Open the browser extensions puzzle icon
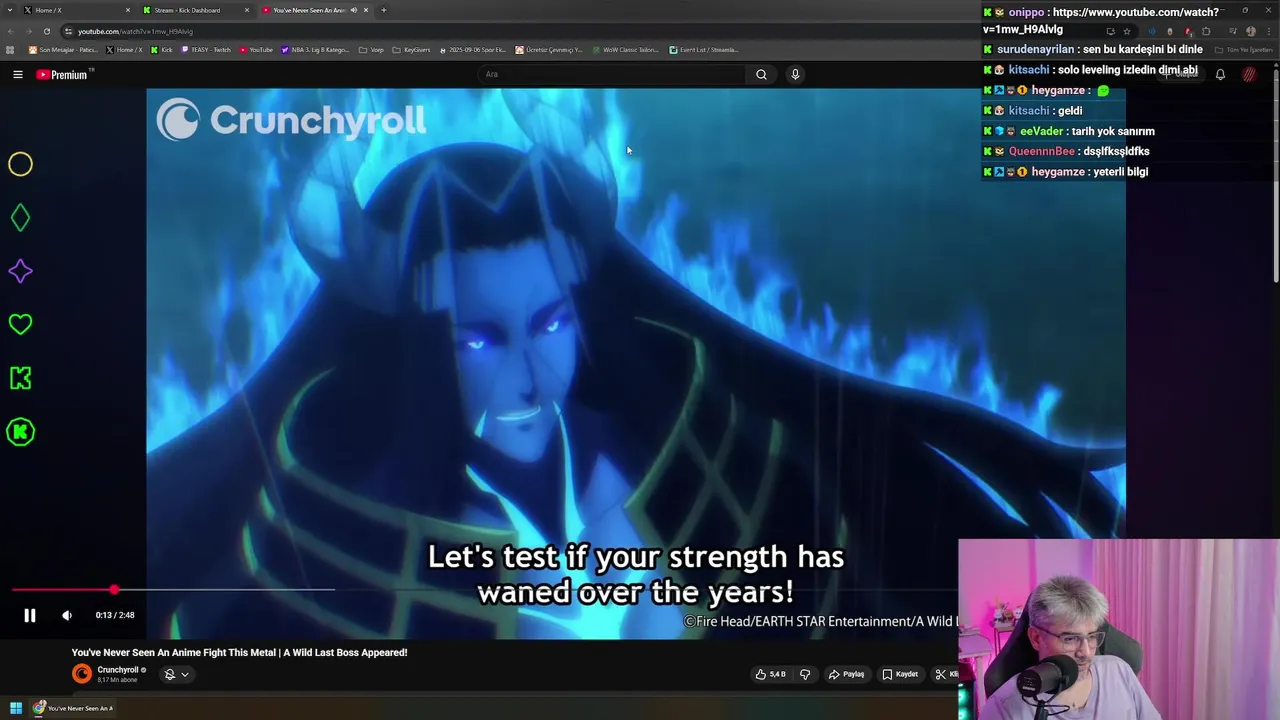Screen dimensions: 1280x720 click(1206, 31)
